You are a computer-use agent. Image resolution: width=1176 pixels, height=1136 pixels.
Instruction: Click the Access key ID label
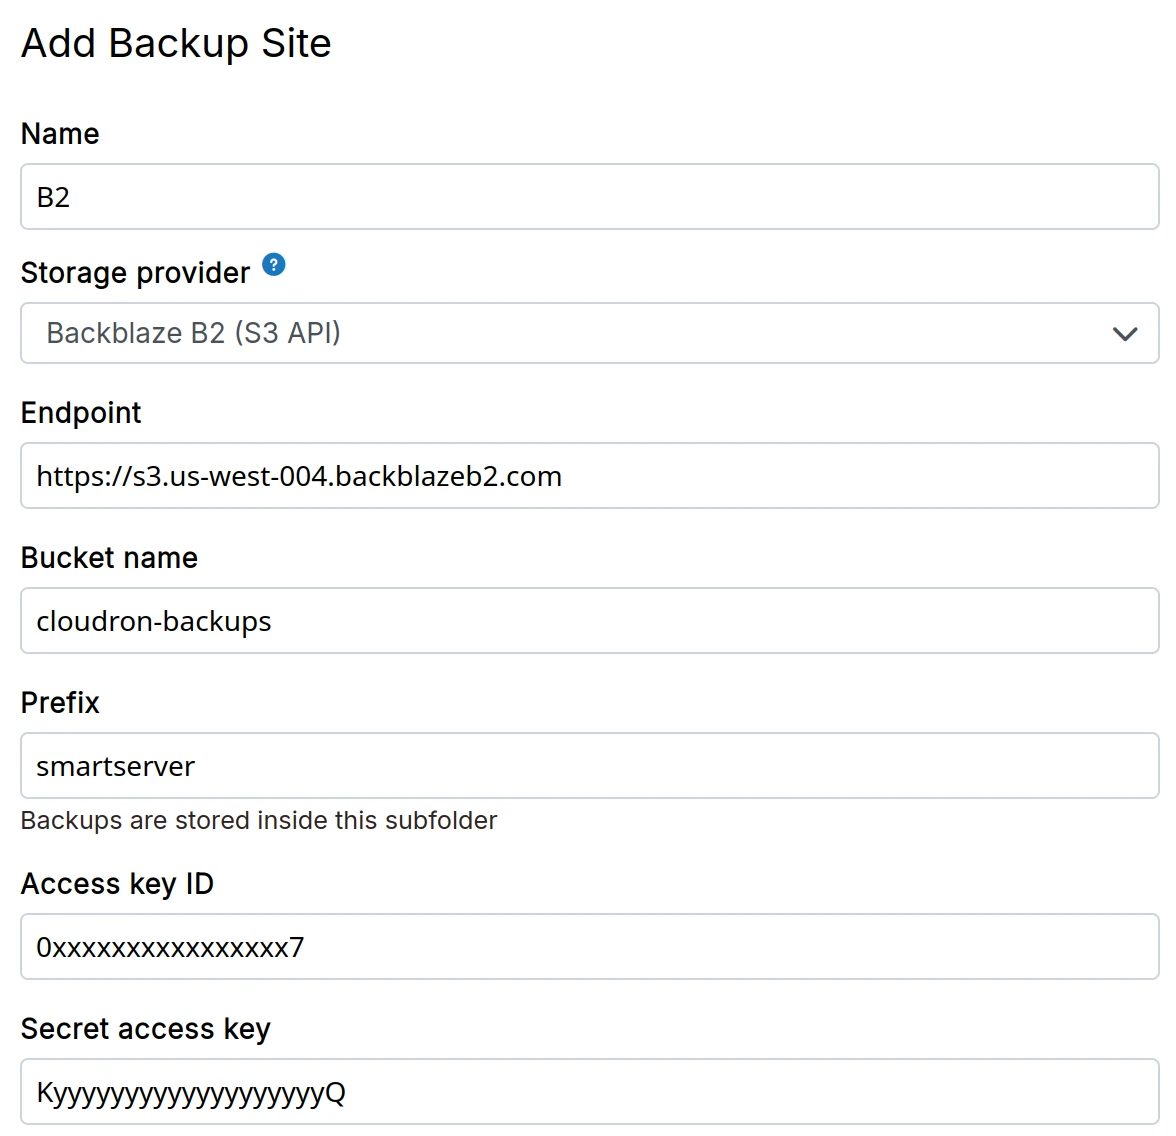click(117, 884)
